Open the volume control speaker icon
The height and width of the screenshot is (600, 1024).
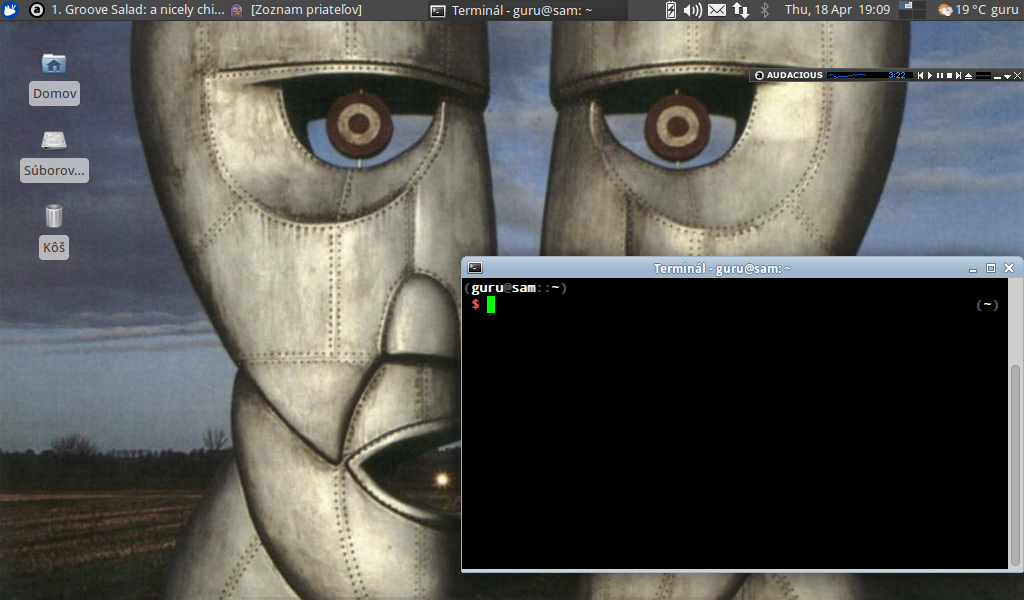click(692, 10)
